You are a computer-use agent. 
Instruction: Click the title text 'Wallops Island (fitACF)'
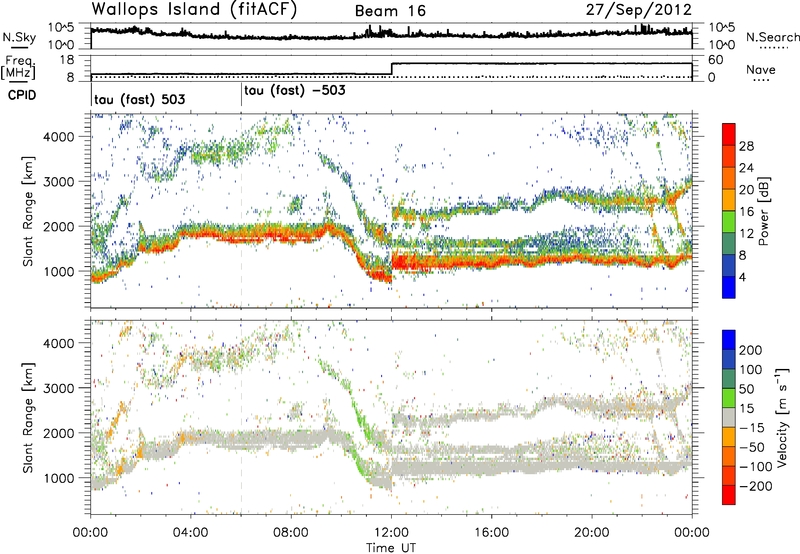[194, 9]
